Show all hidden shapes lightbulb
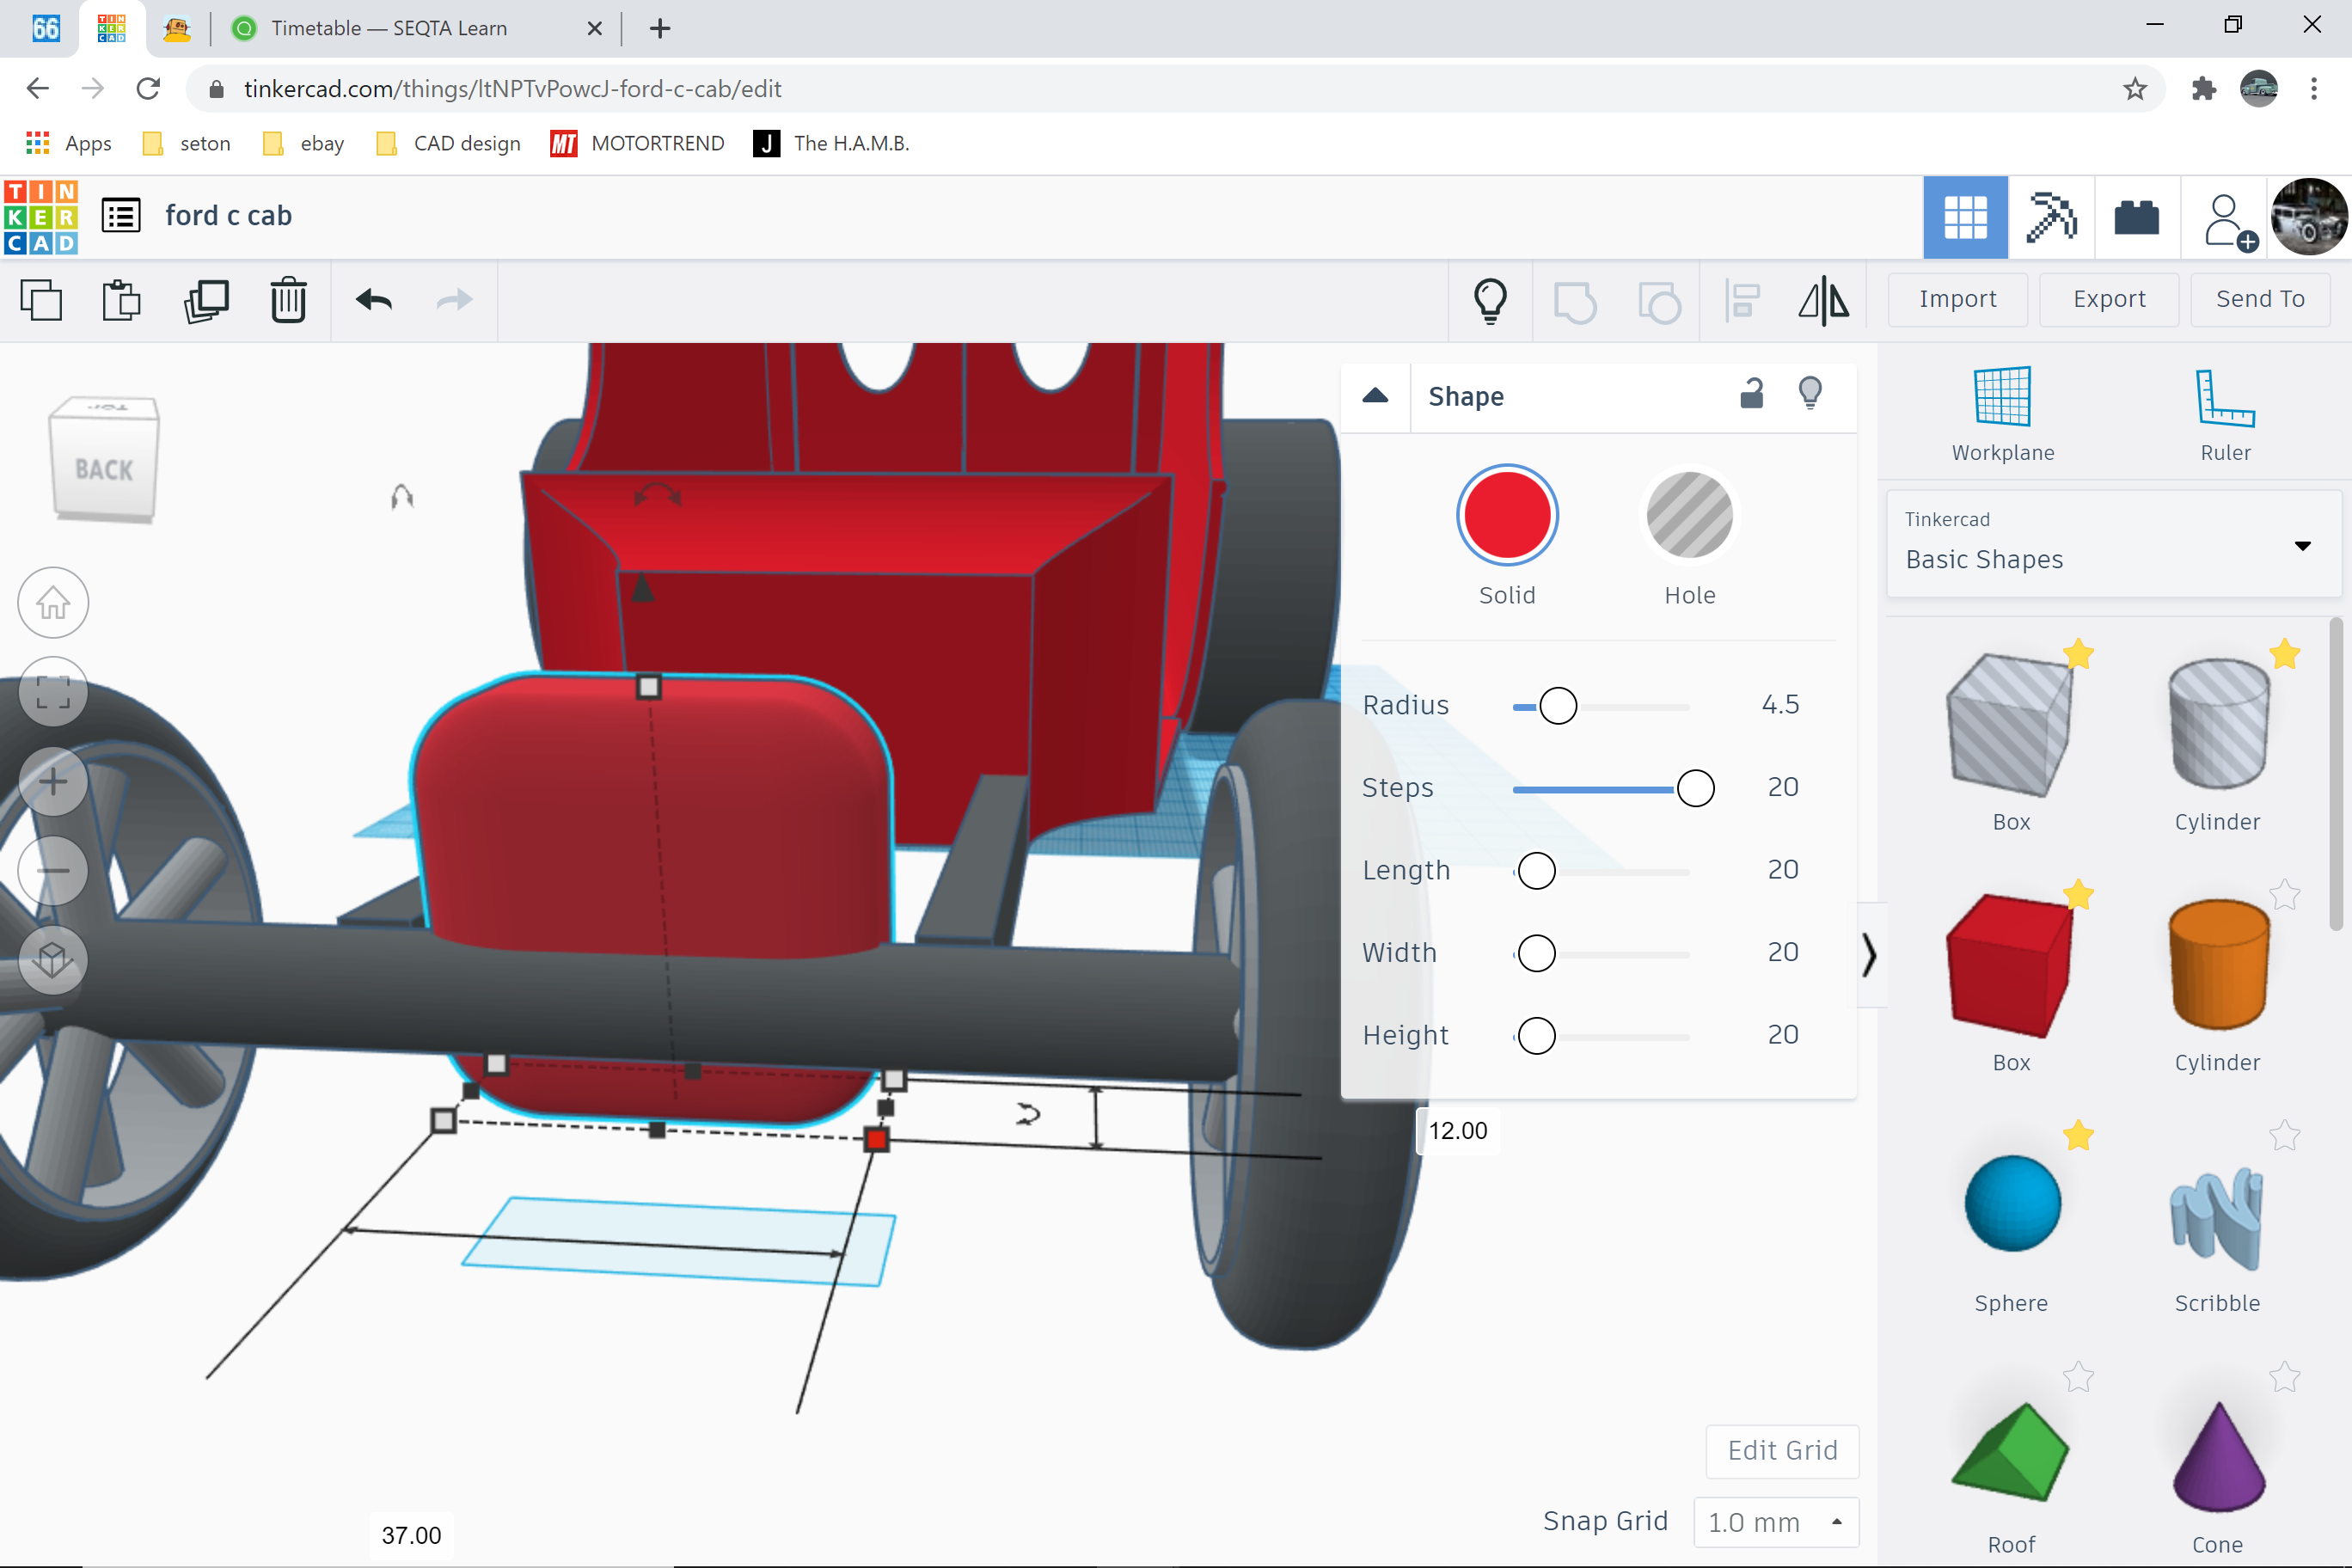 1490,300
